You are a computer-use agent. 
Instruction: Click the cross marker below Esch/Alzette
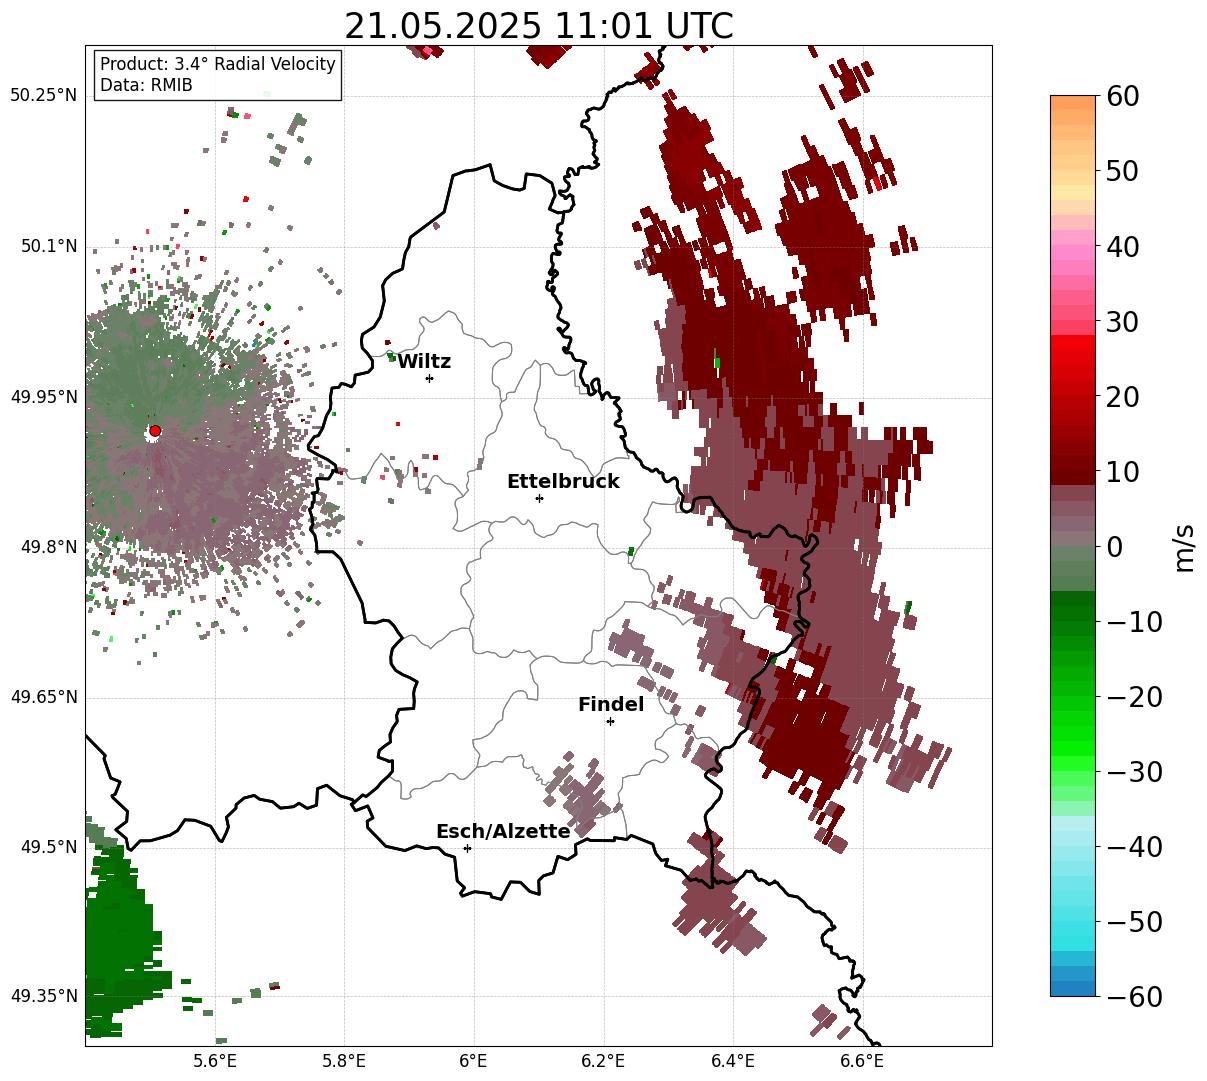(467, 848)
